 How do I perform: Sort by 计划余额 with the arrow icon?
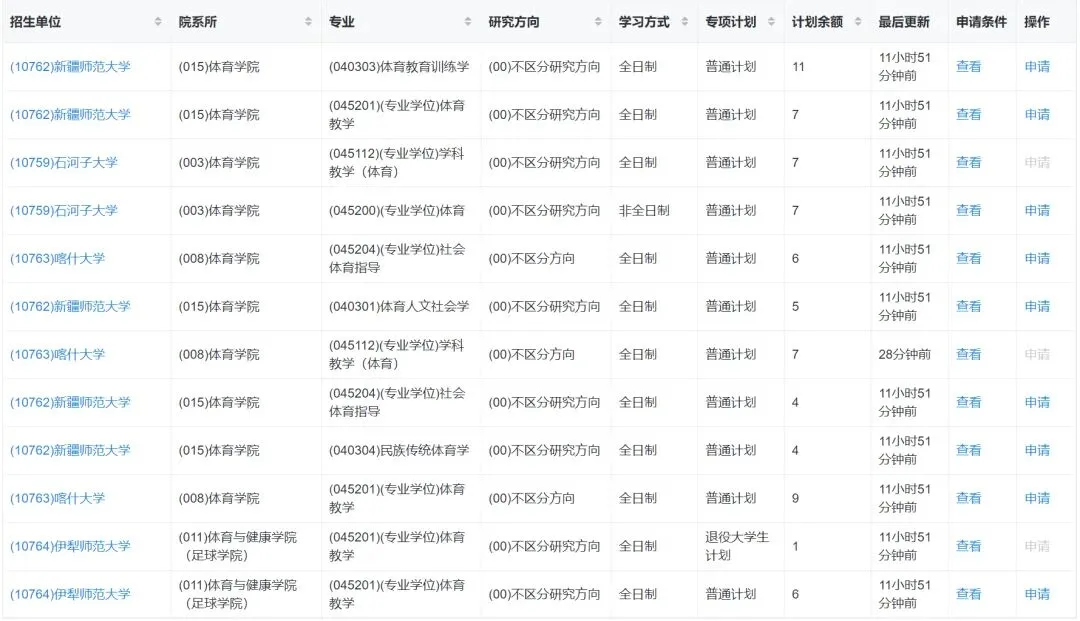(858, 22)
